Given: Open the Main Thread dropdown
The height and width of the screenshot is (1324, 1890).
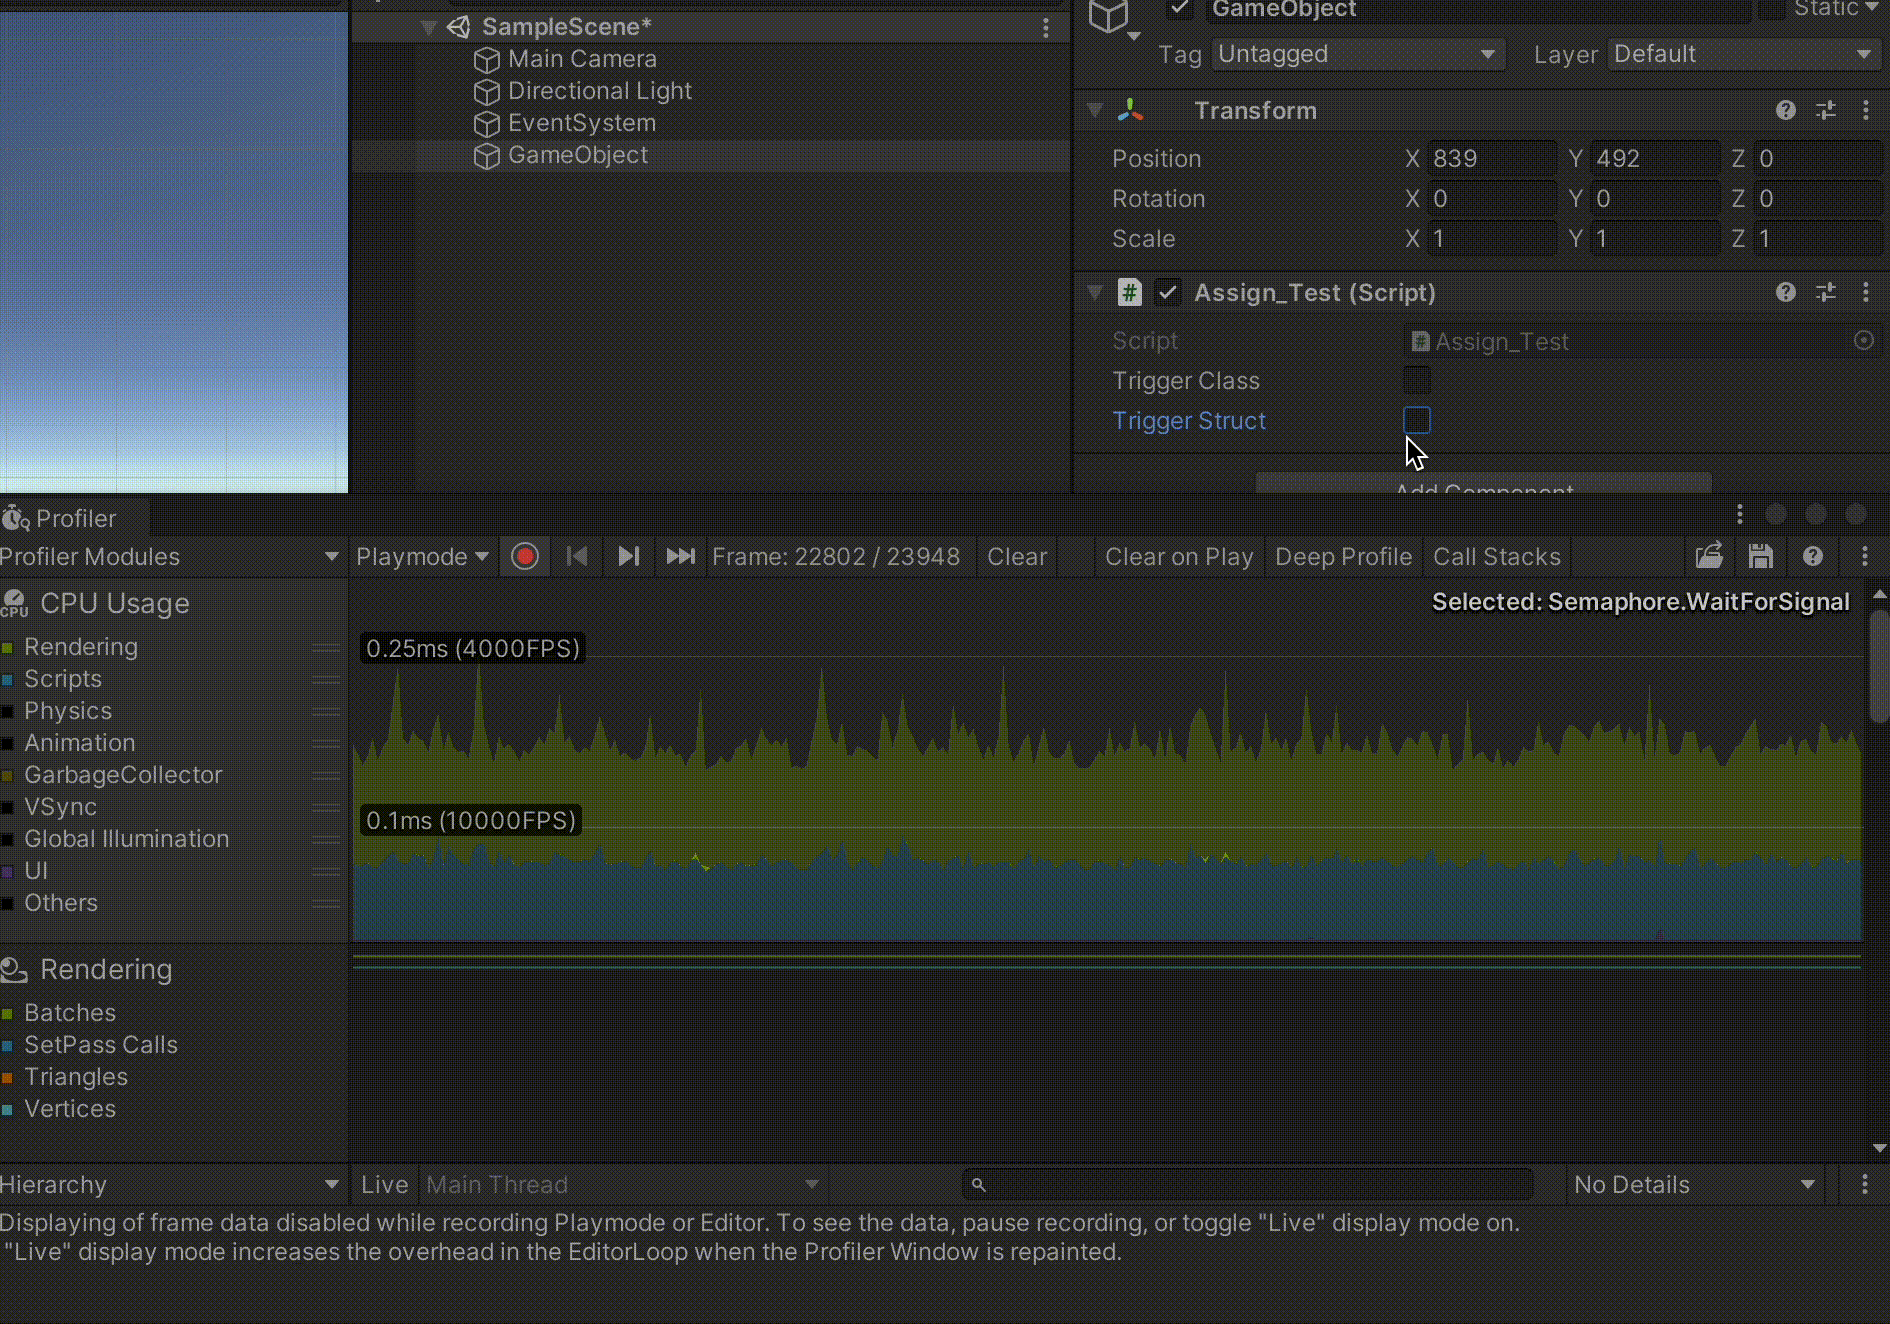Looking at the screenshot, I should (x=622, y=1184).
